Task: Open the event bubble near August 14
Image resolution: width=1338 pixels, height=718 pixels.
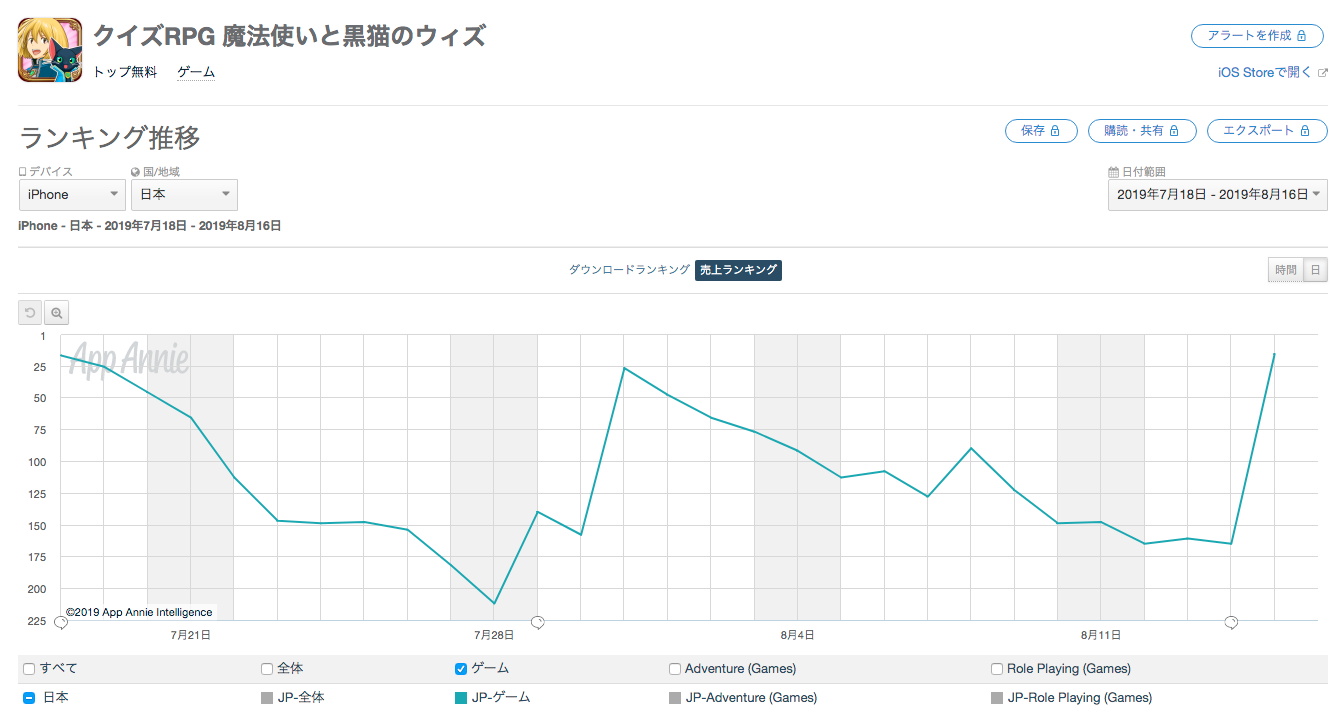Action: point(1231,622)
